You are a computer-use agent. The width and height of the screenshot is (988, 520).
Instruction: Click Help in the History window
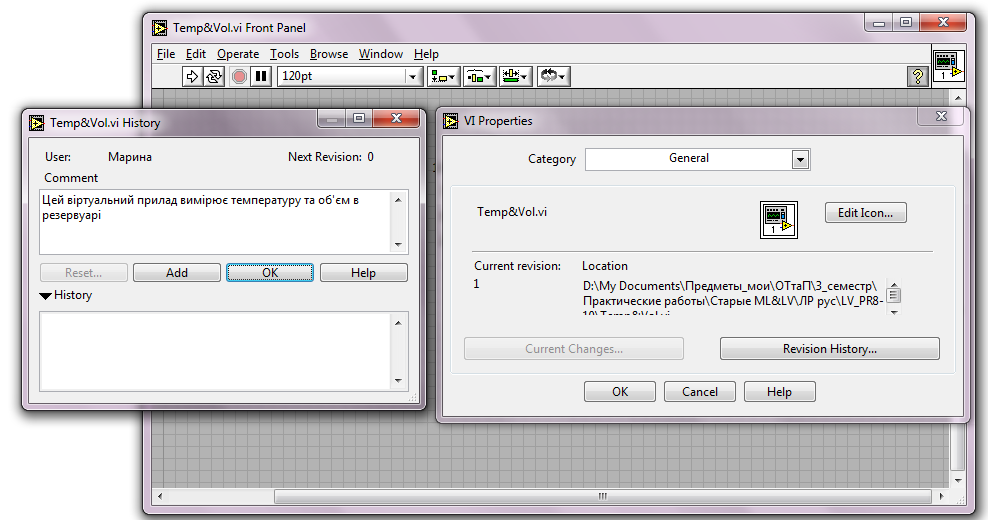364,273
